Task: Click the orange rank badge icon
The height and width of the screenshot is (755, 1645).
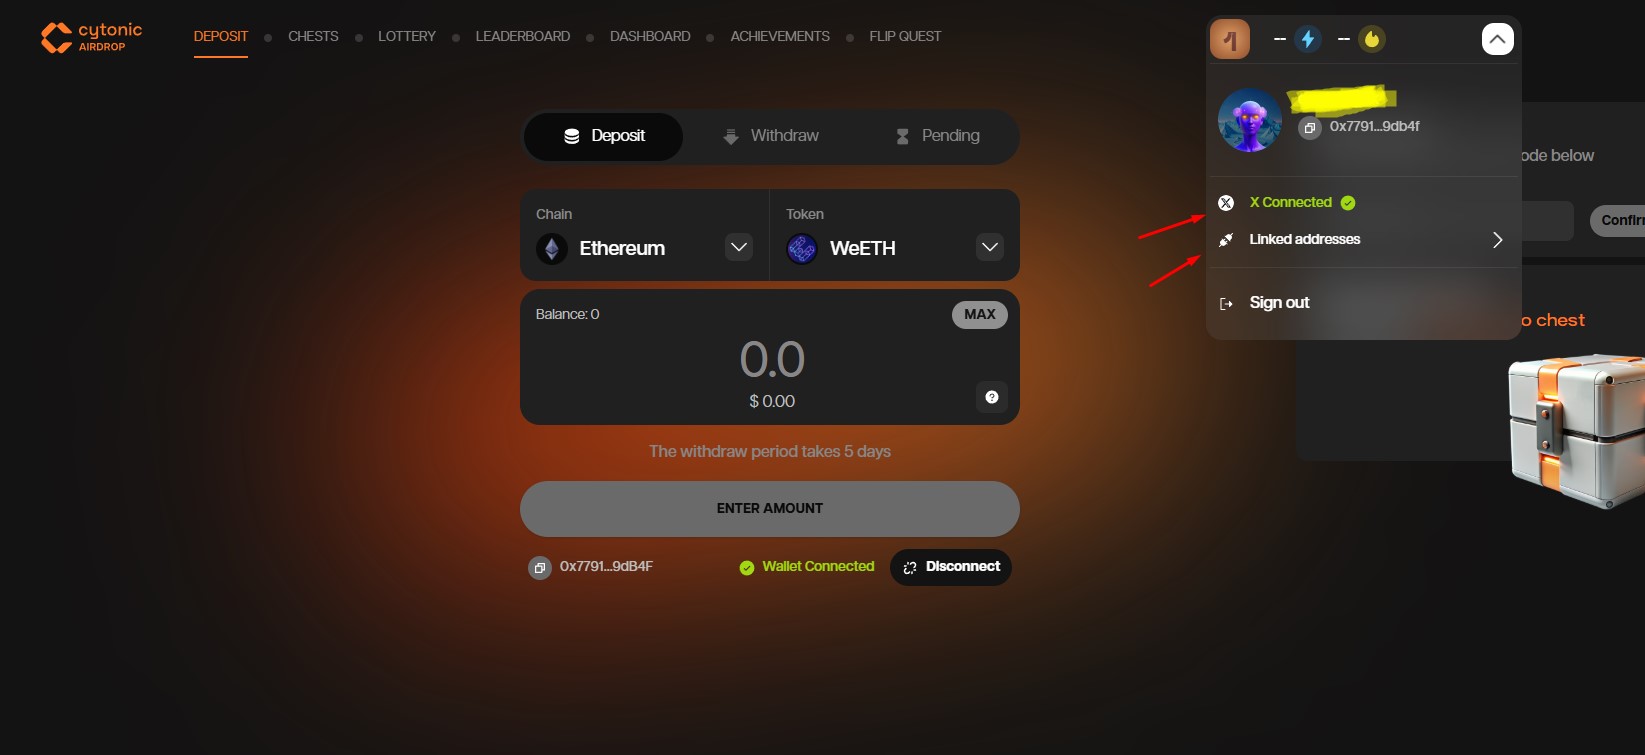Action: click(x=1230, y=39)
